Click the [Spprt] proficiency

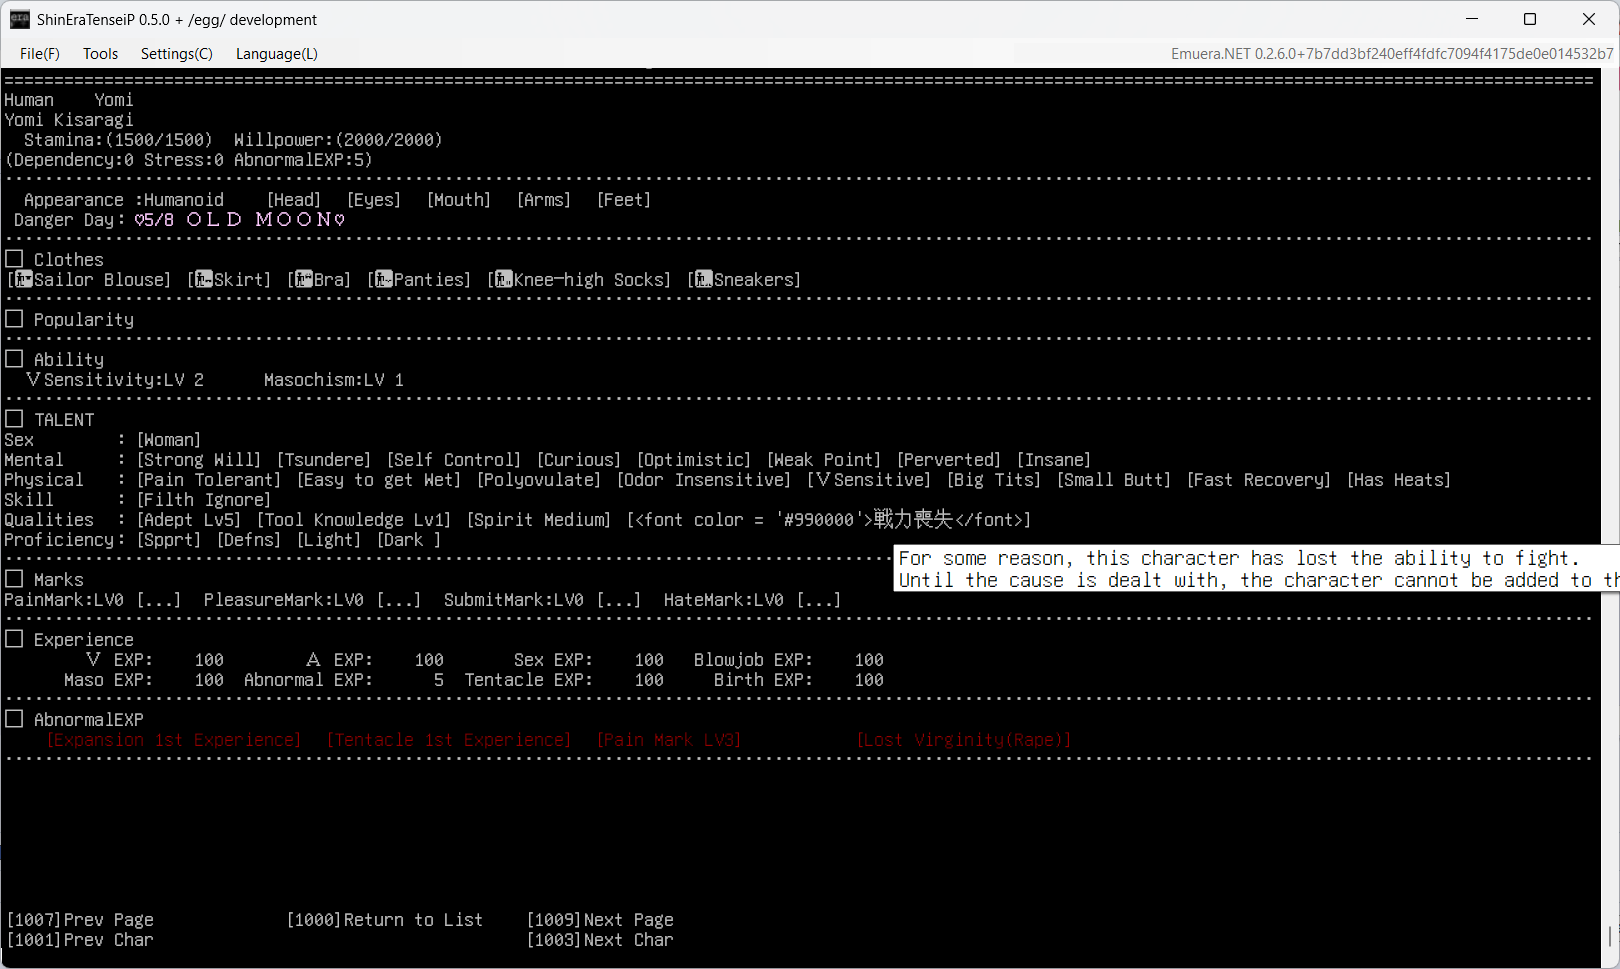pyautogui.click(x=169, y=540)
